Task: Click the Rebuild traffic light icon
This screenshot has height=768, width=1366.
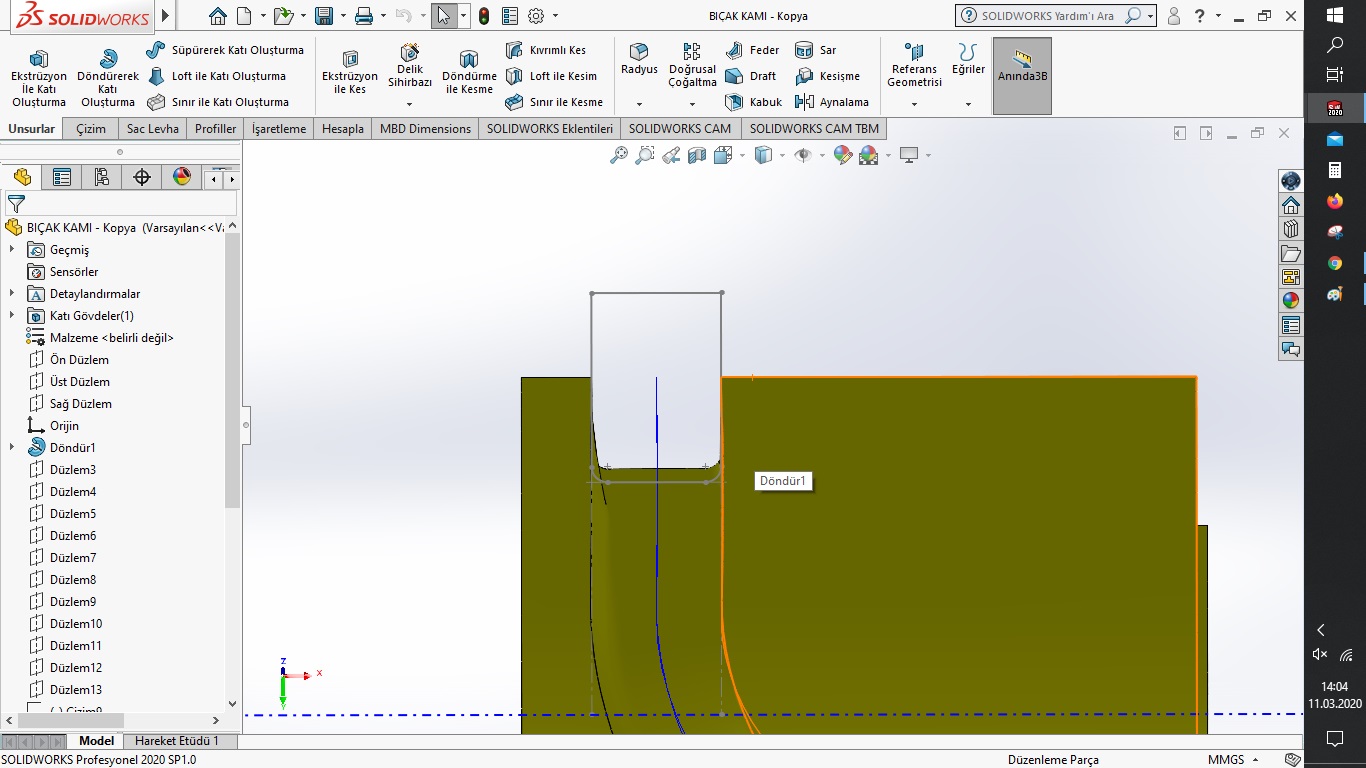Action: (x=484, y=16)
